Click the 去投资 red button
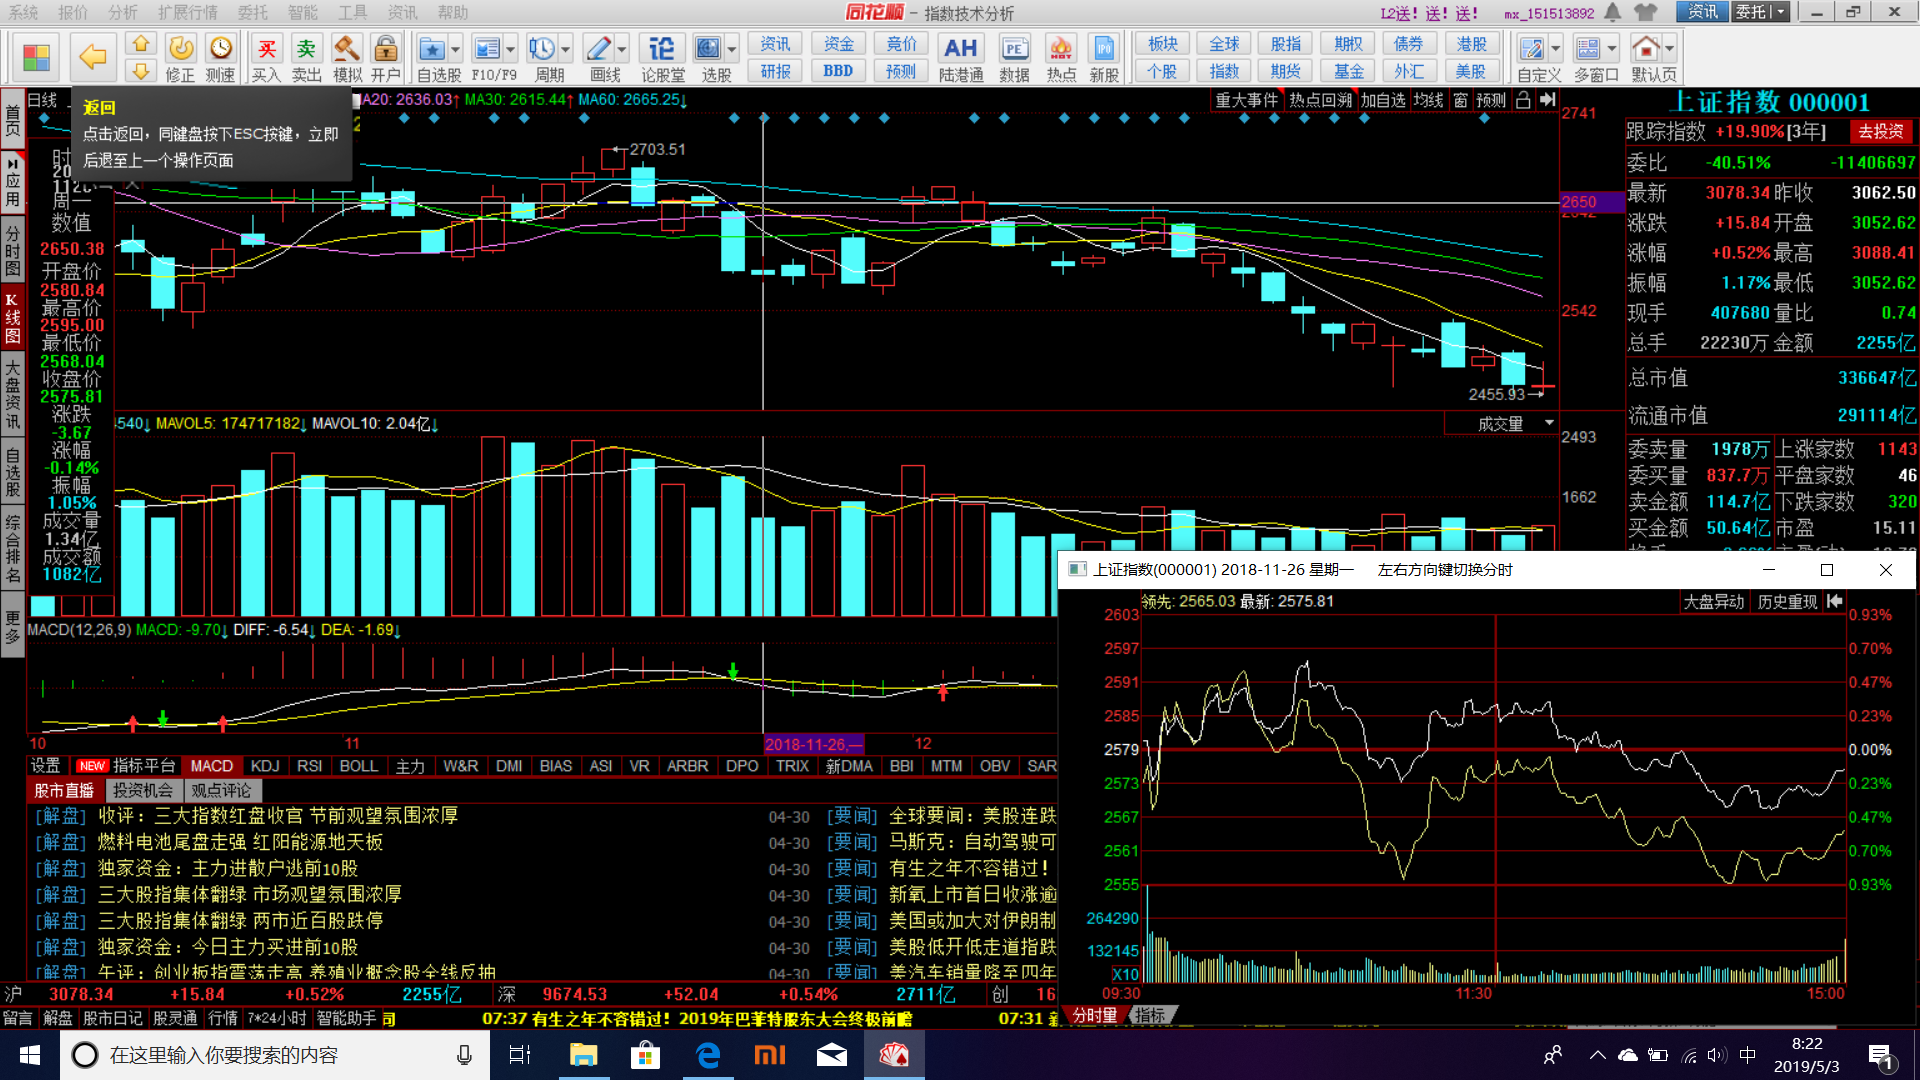 coord(1881,131)
